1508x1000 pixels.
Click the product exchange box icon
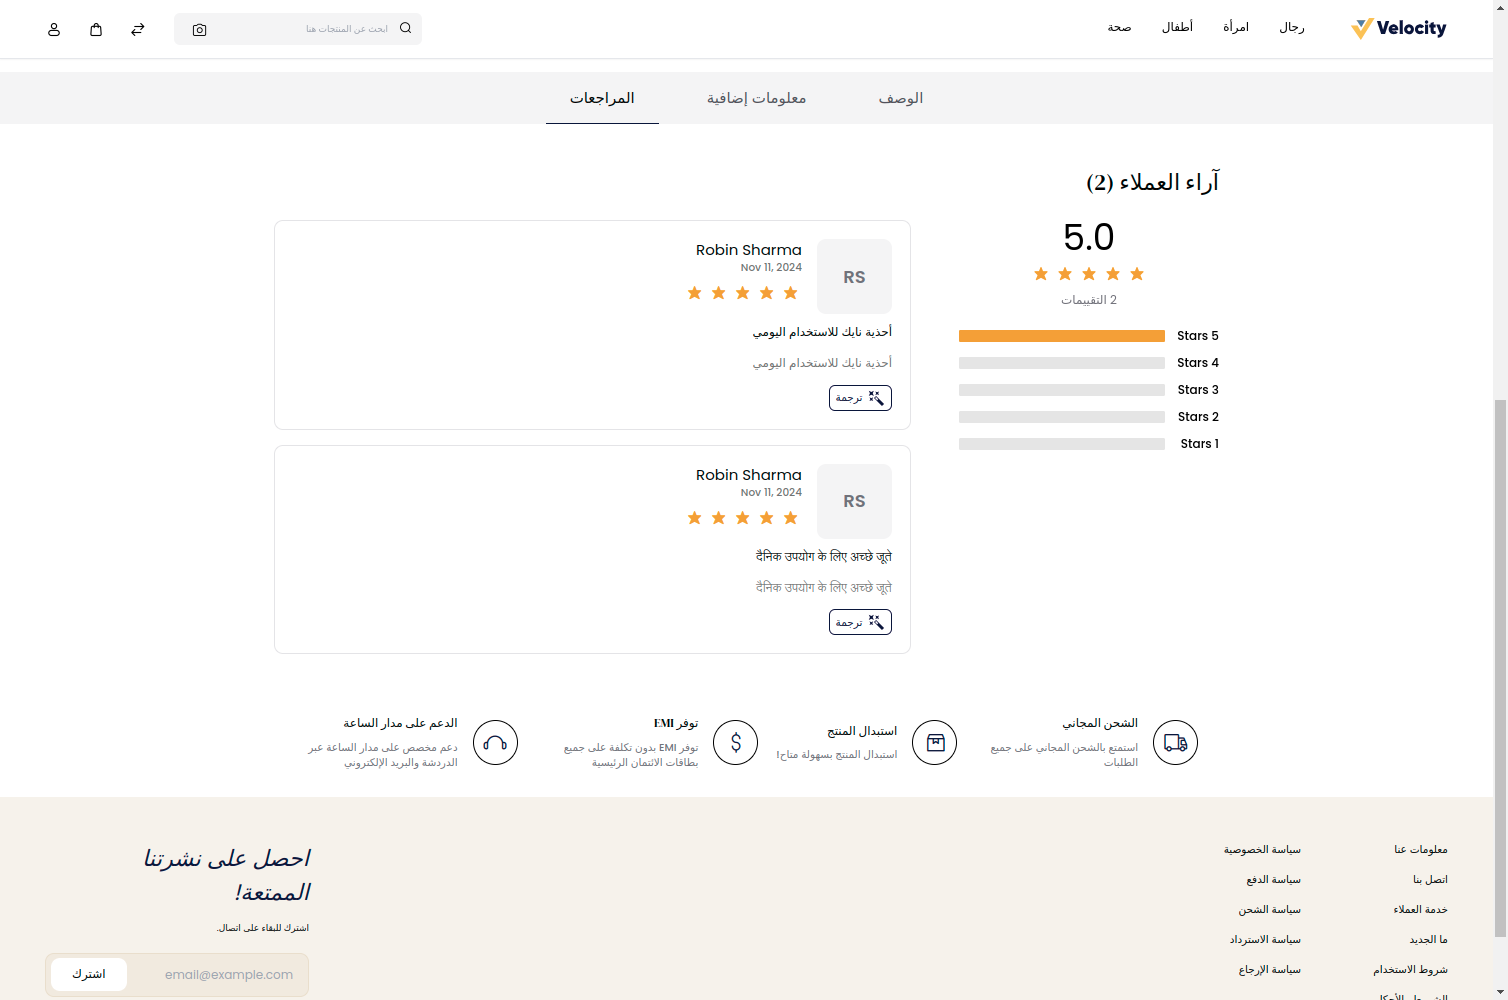tap(935, 742)
